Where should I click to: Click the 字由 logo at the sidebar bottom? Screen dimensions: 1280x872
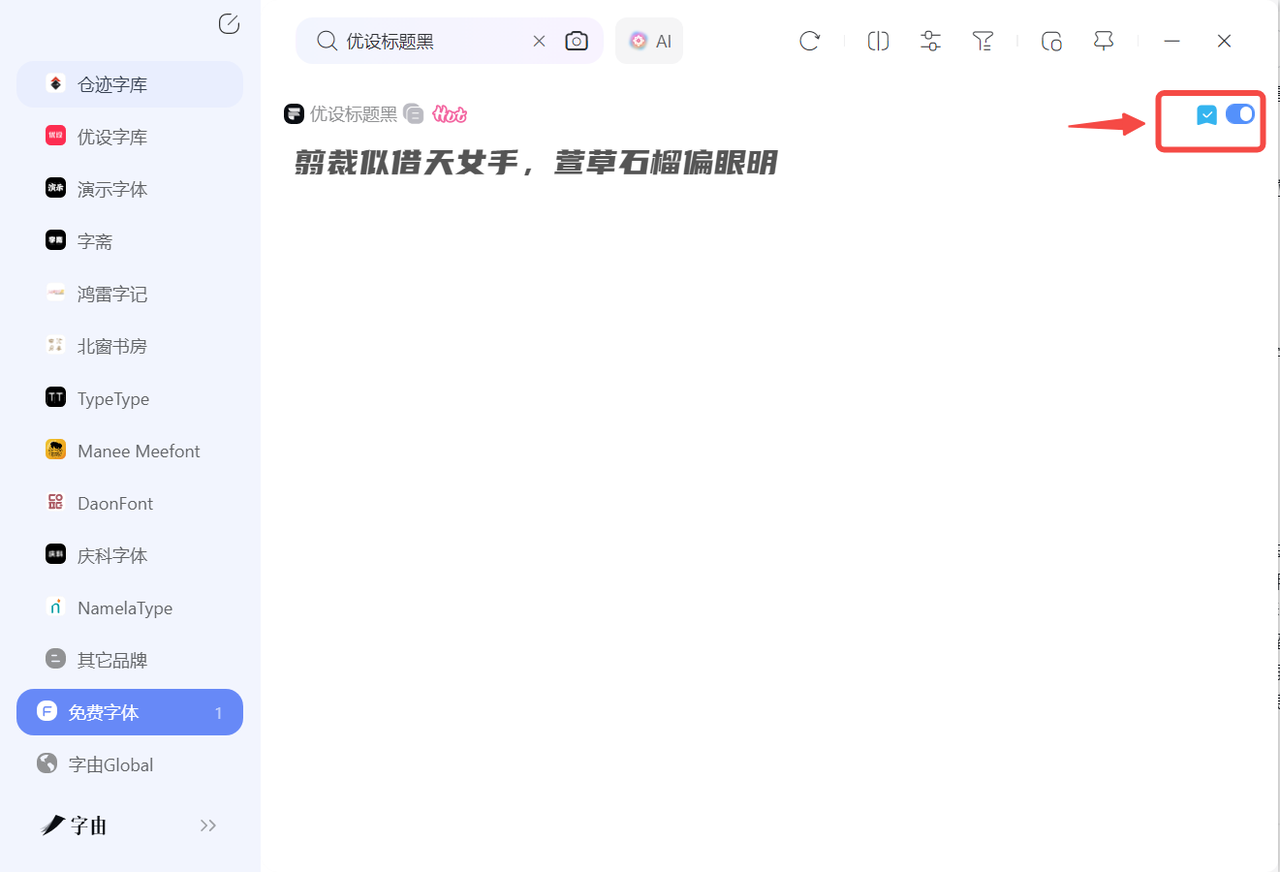coord(74,825)
